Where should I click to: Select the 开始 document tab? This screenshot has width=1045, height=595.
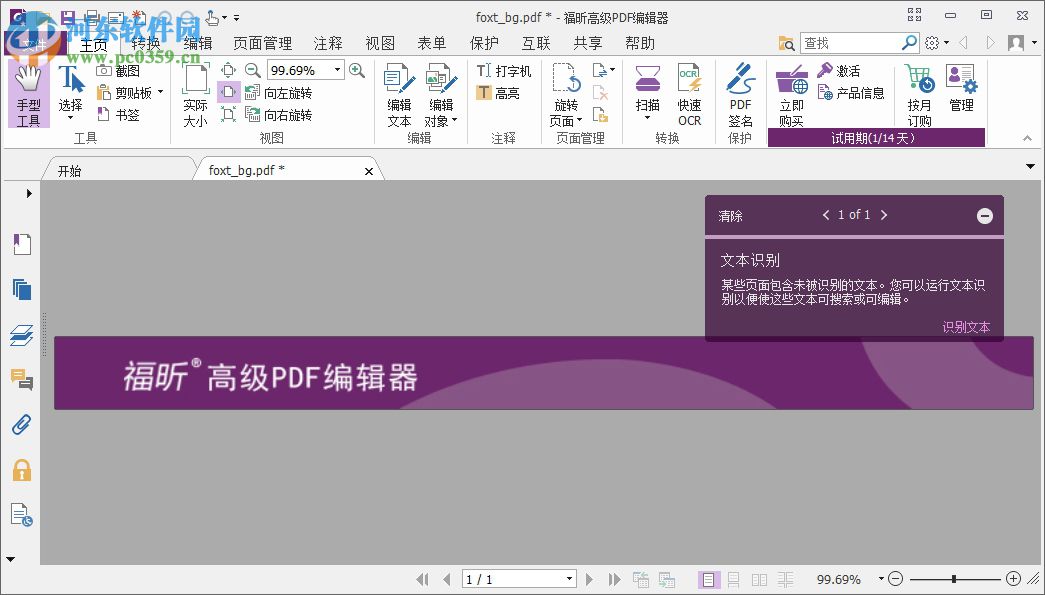coord(70,170)
